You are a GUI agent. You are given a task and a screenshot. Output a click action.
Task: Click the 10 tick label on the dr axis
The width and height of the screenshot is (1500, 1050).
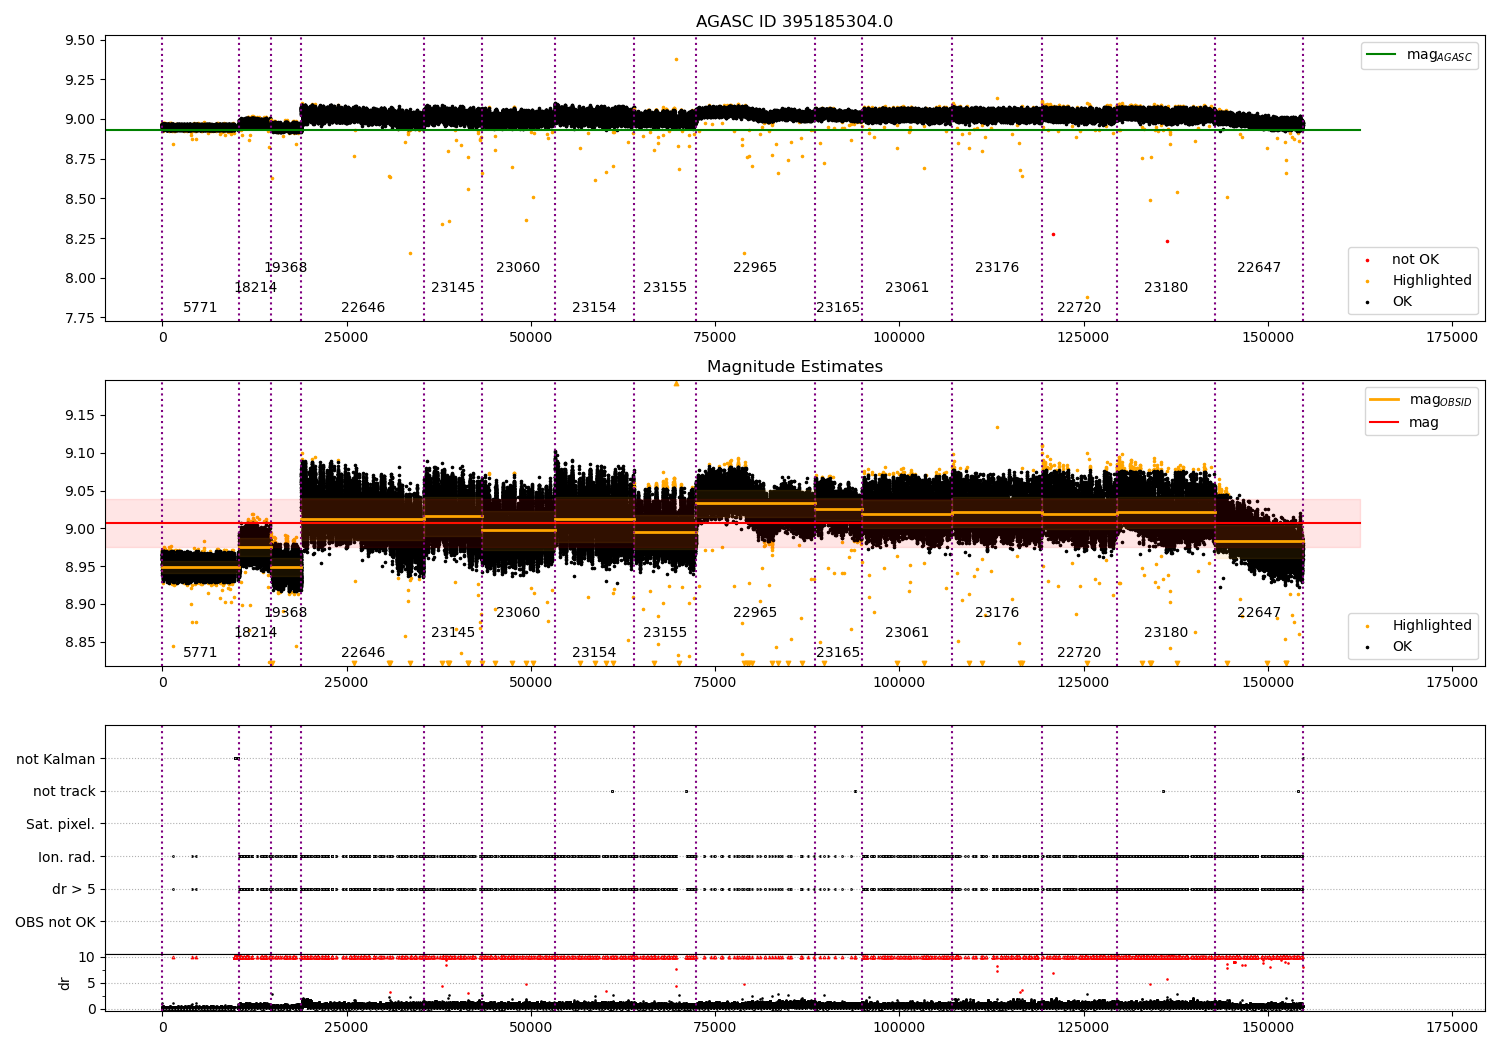[87, 958]
